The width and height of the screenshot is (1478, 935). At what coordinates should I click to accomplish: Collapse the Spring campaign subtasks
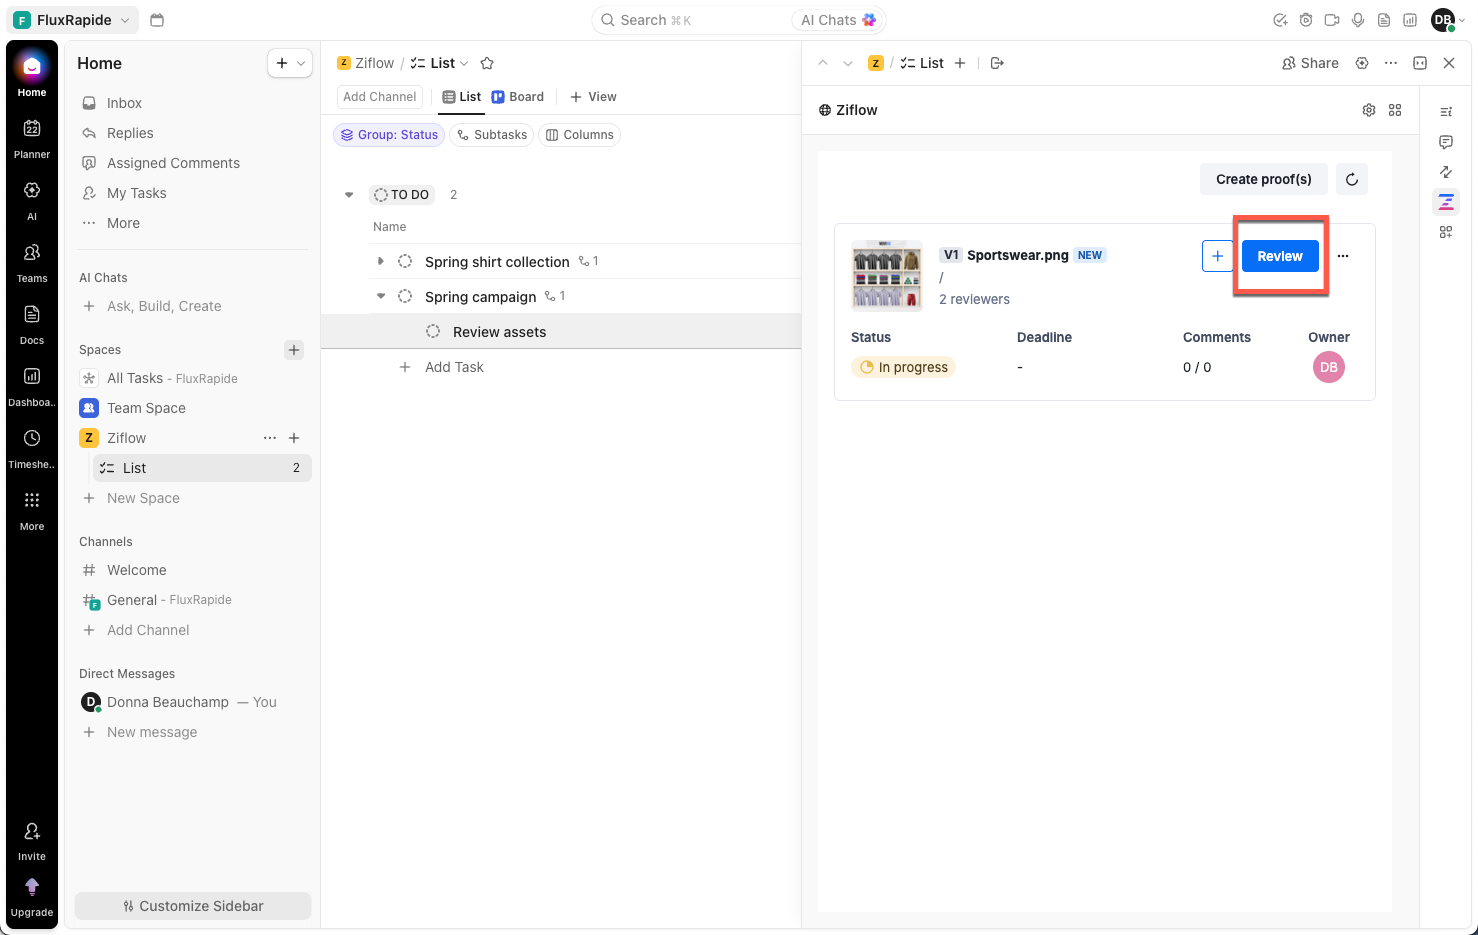[380, 296]
